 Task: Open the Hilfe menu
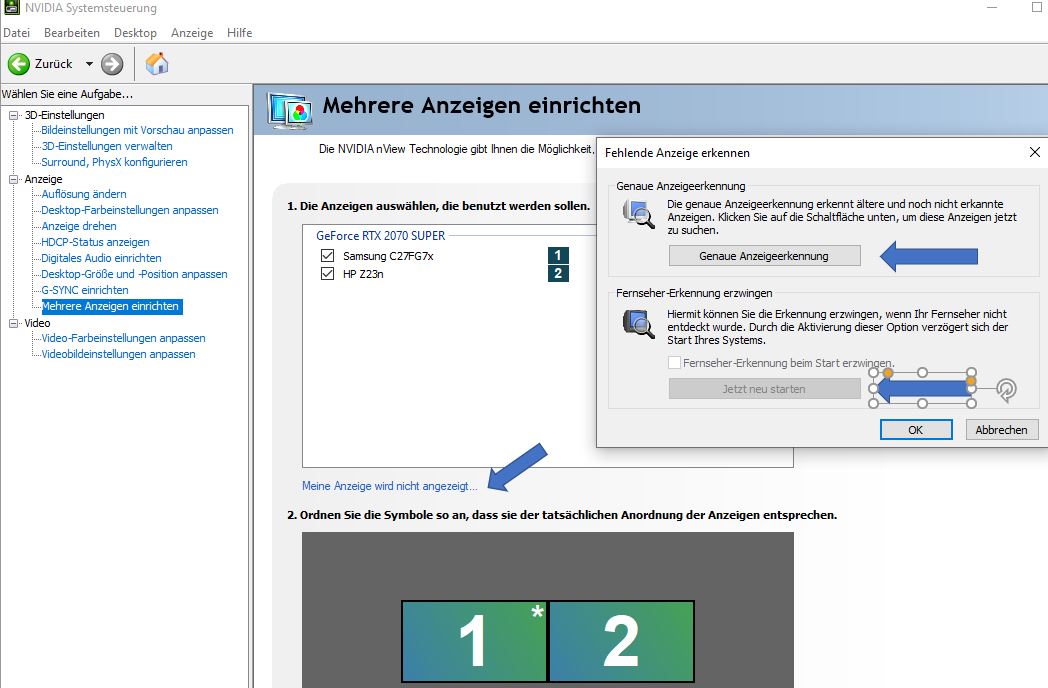(x=239, y=33)
